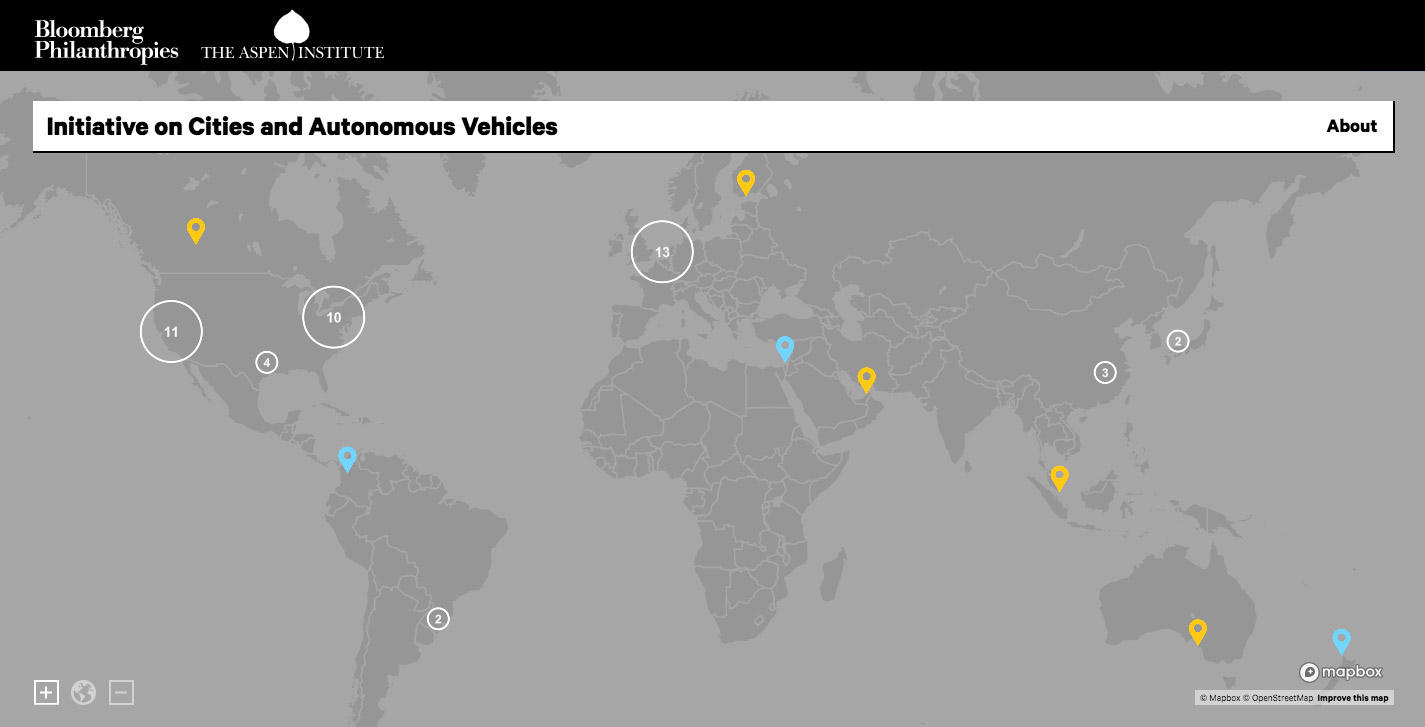The image size is (1425, 727).
Task: Open the About page
Action: click(1351, 126)
